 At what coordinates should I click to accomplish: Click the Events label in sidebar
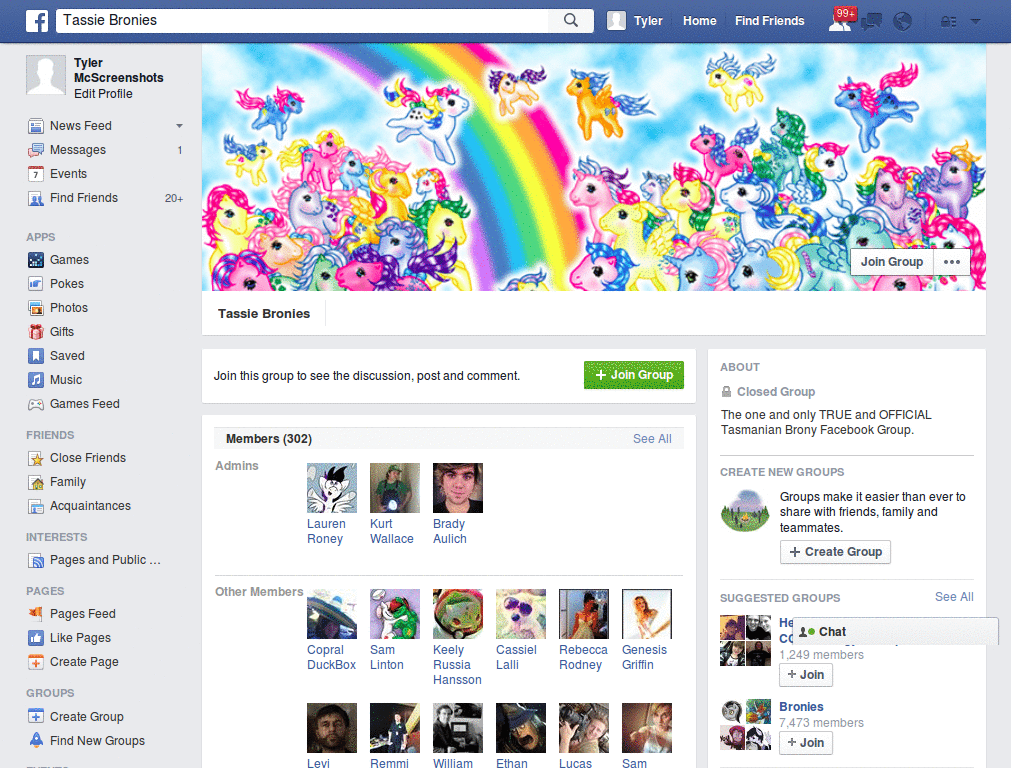[69, 174]
